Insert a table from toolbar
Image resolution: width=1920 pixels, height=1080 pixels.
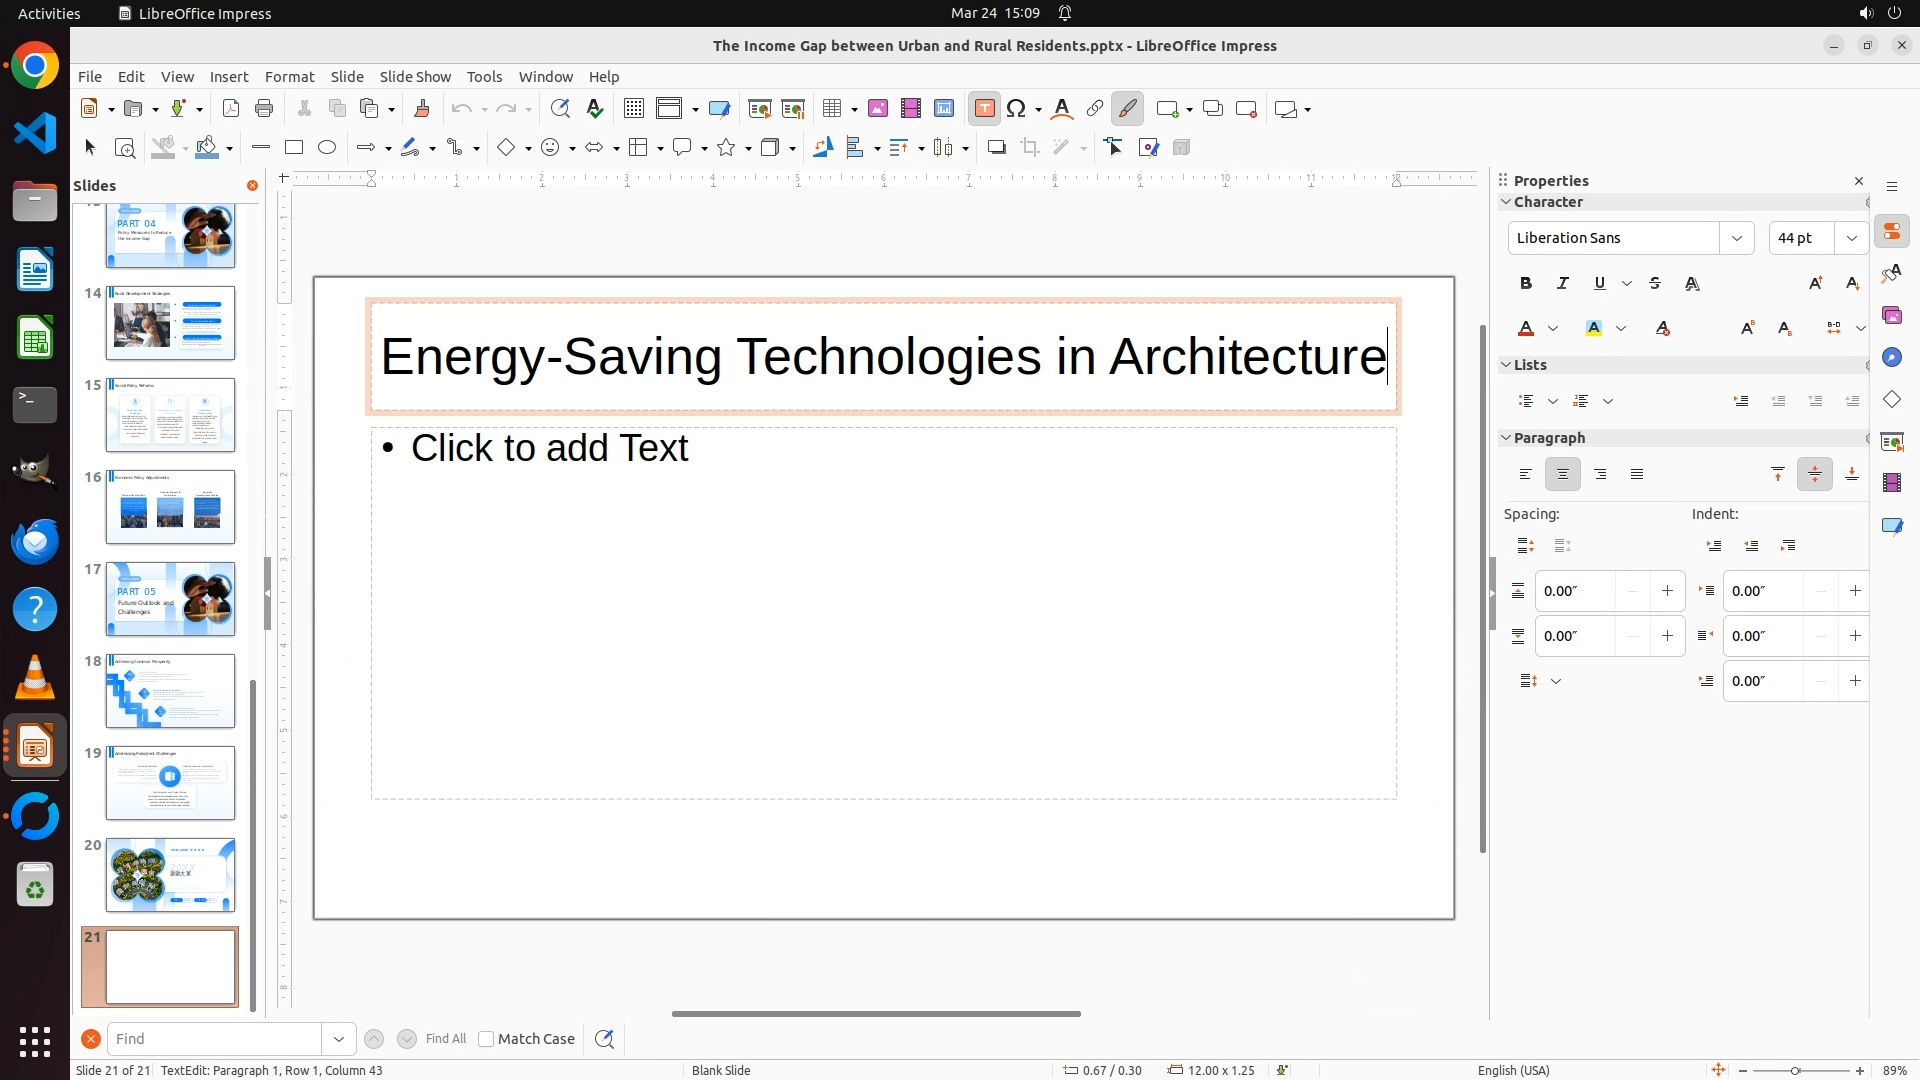[831, 109]
